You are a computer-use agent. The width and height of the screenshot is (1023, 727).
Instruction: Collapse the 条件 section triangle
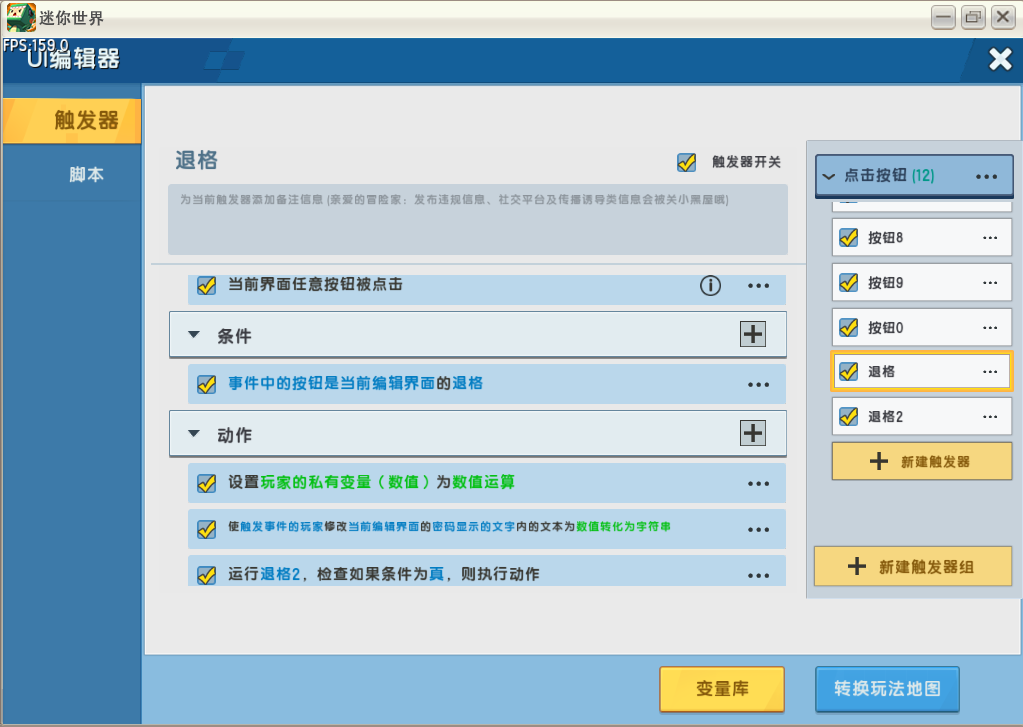click(x=194, y=334)
